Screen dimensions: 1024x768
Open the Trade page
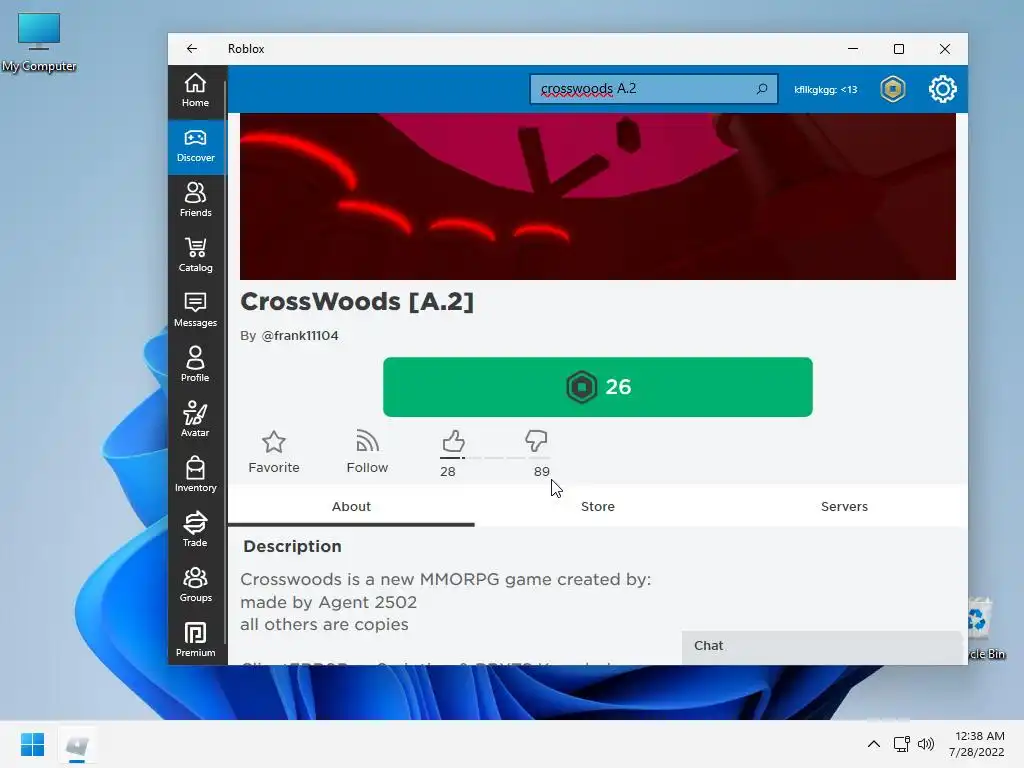[195, 530]
